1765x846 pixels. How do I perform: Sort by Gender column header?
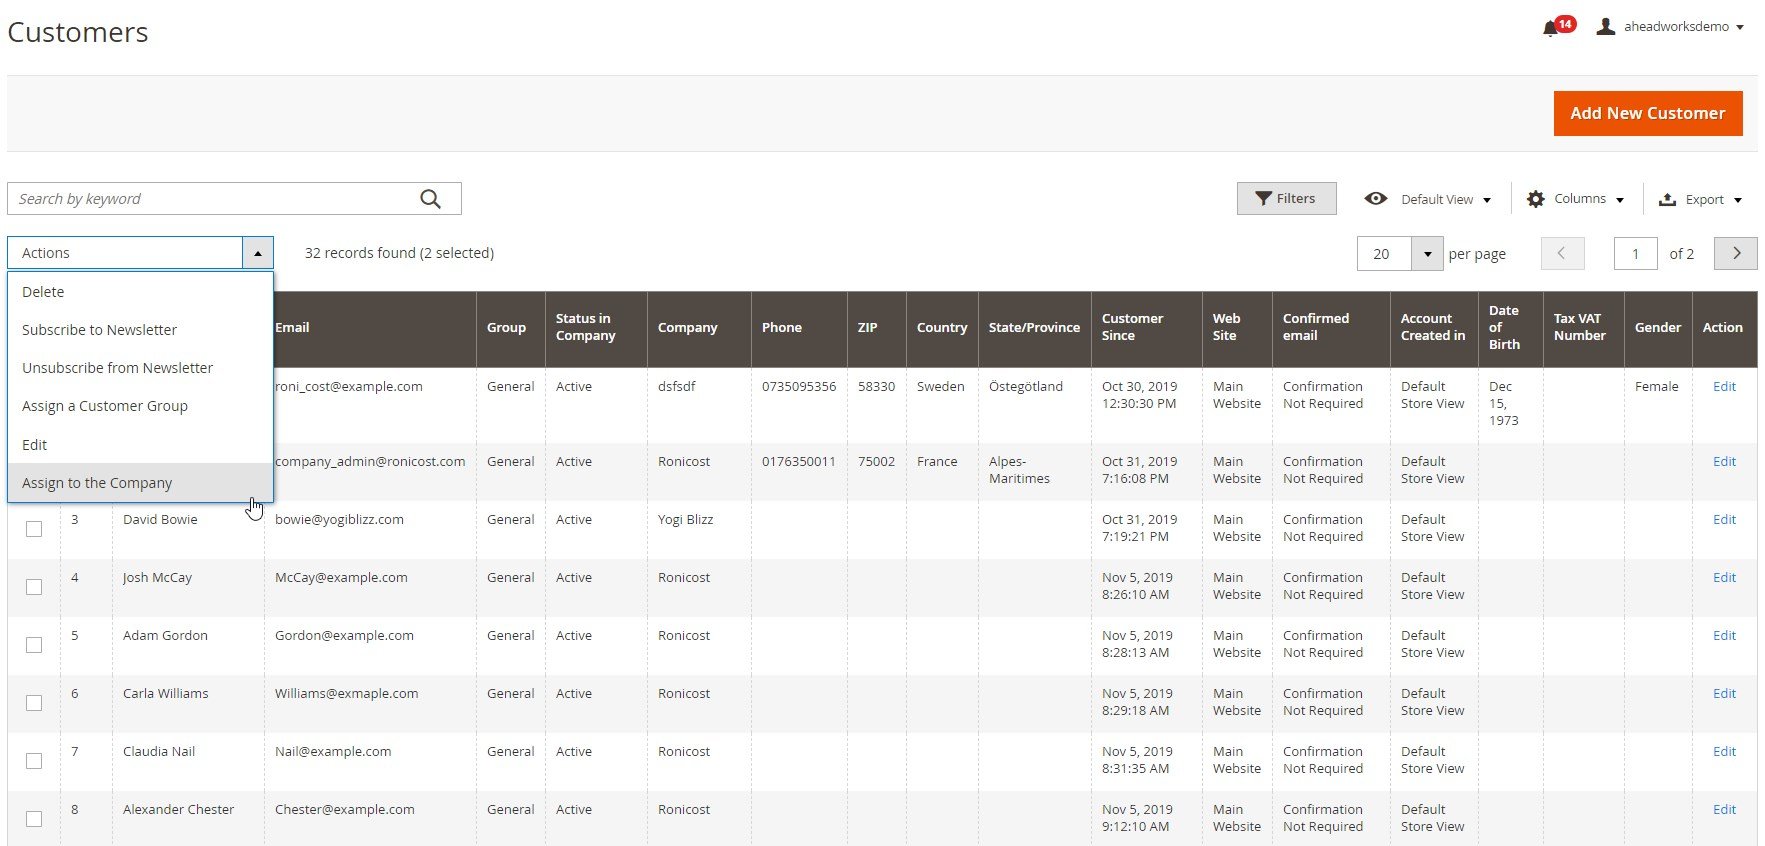coord(1658,328)
